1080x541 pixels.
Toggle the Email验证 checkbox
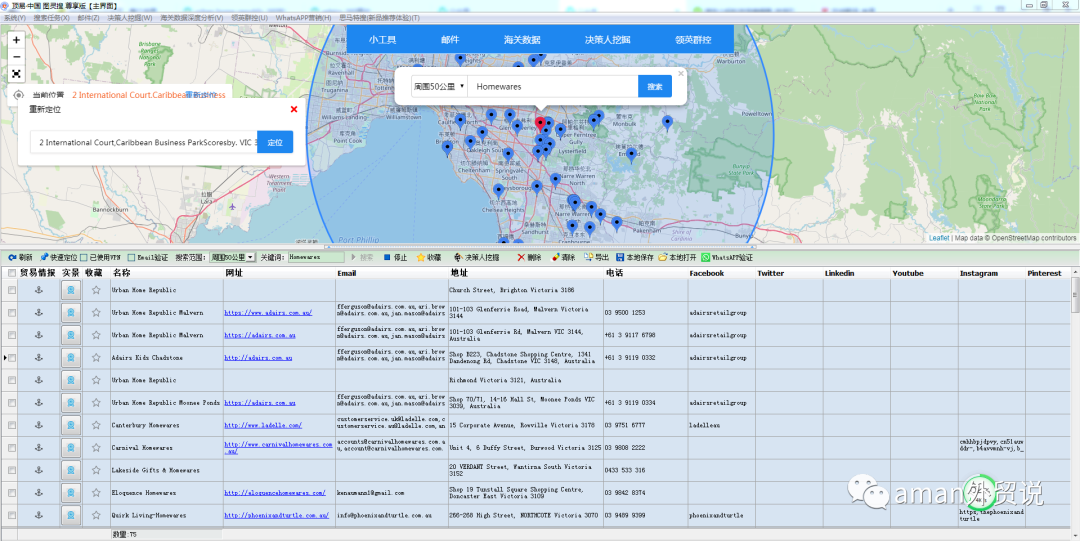tap(131, 257)
